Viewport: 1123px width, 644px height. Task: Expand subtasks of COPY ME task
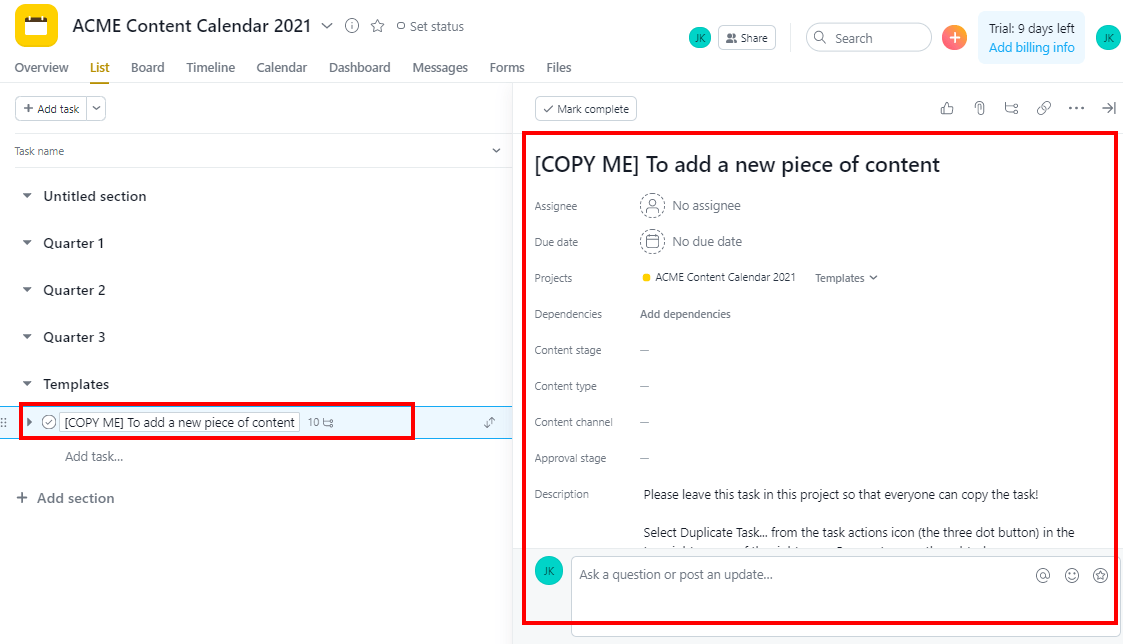[x=29, y=423]
